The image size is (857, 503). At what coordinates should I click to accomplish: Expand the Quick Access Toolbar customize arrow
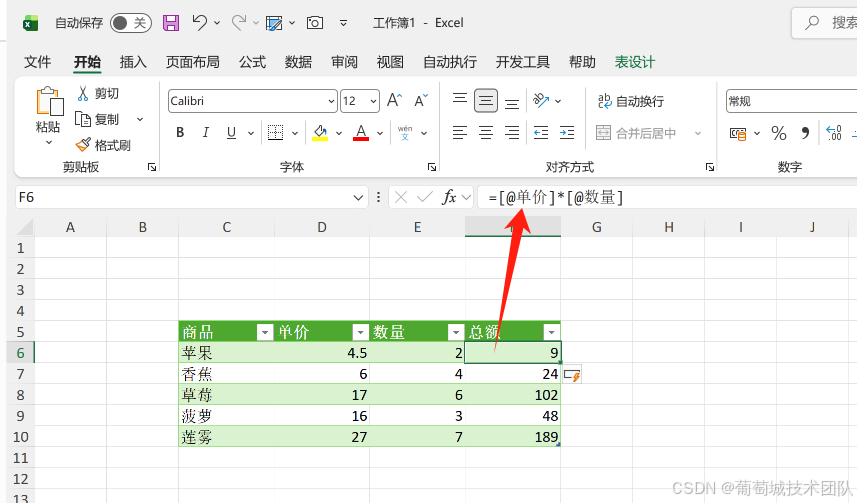point(343,23)
